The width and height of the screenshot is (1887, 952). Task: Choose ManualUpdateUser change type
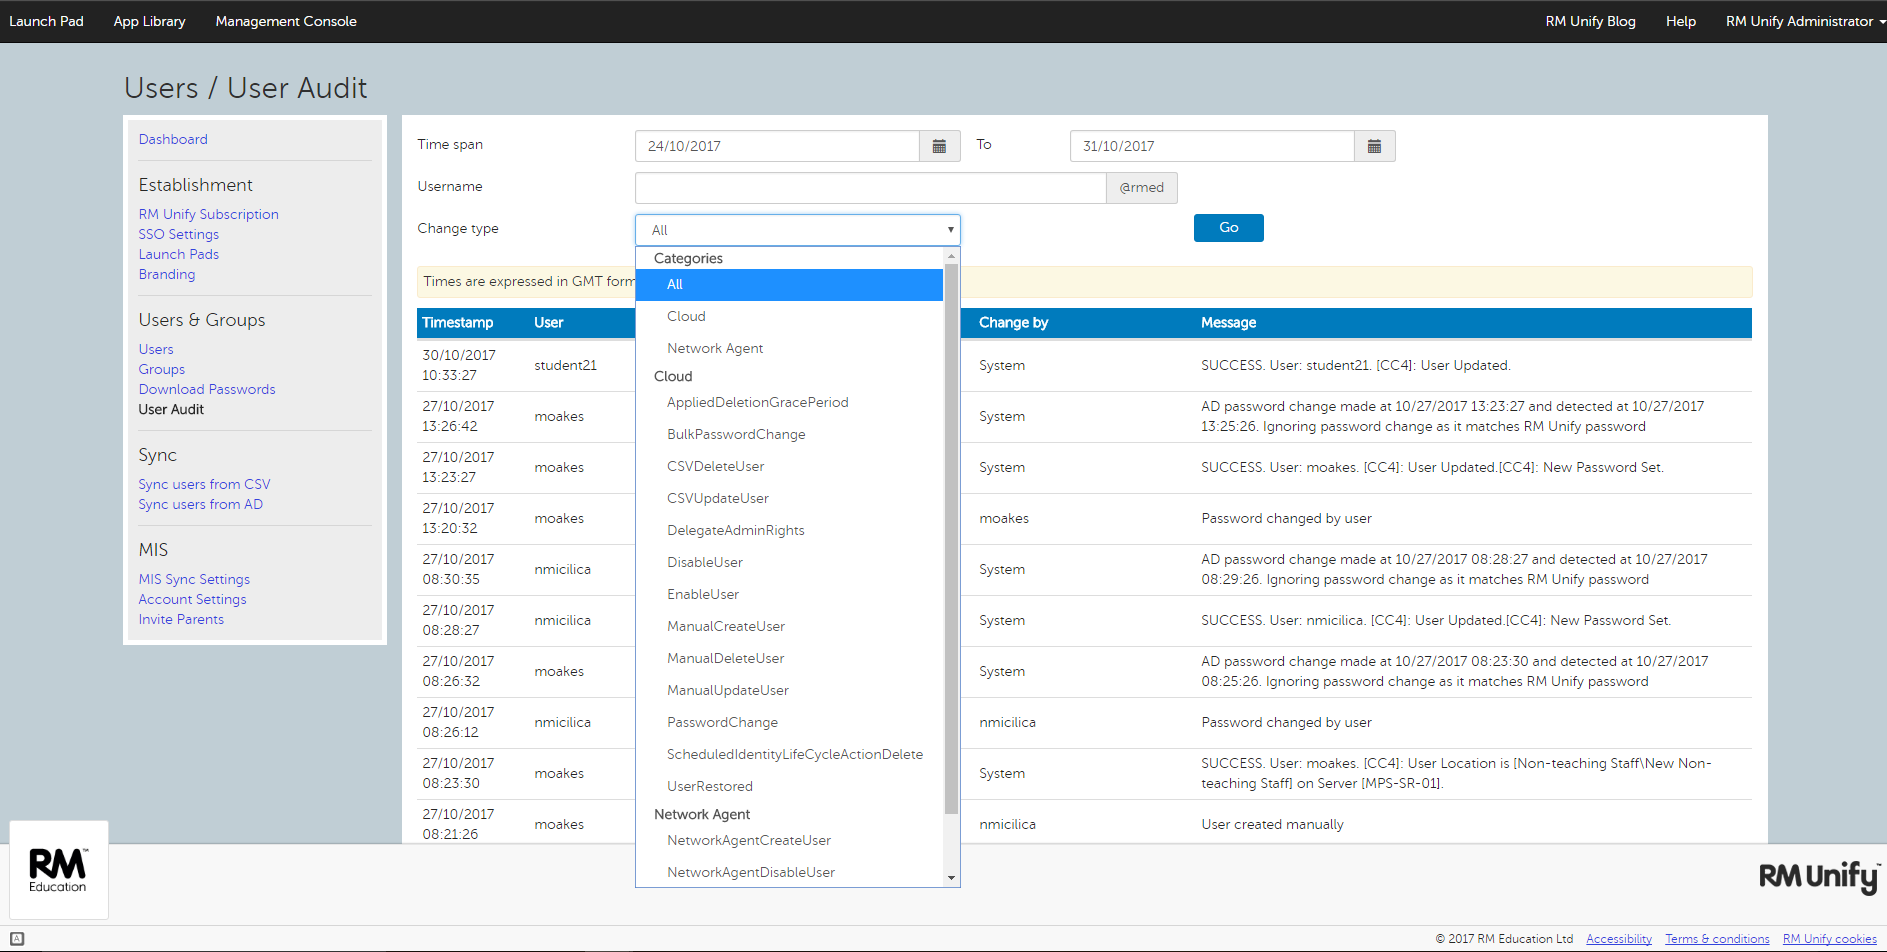[789, 691]
